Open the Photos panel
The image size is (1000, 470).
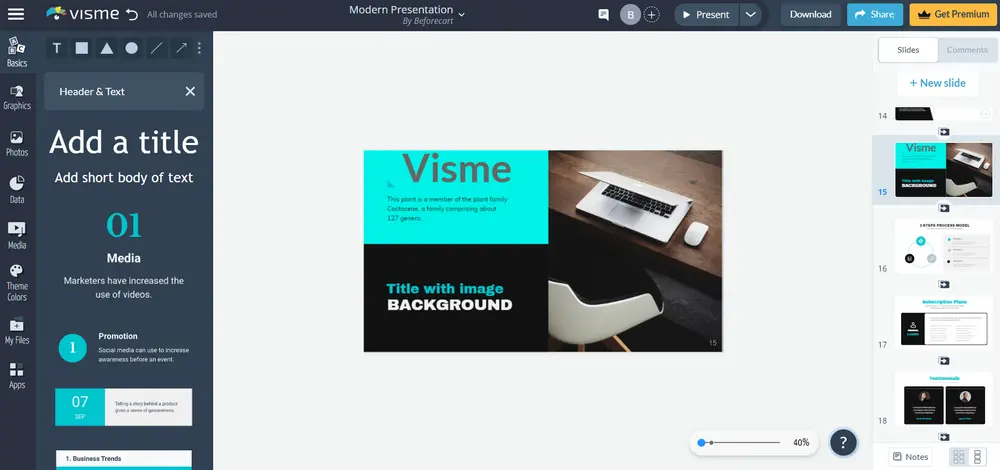pyautogui.click(x=17, y=144)
